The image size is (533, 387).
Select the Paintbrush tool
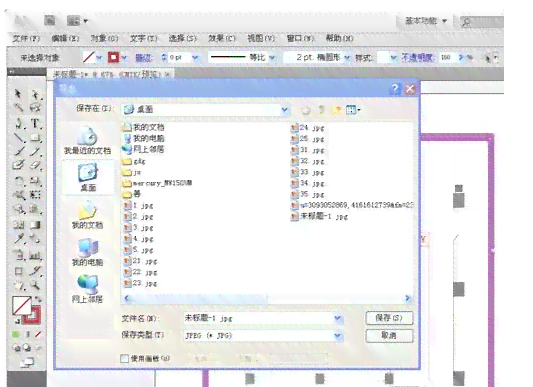[18, 151]
